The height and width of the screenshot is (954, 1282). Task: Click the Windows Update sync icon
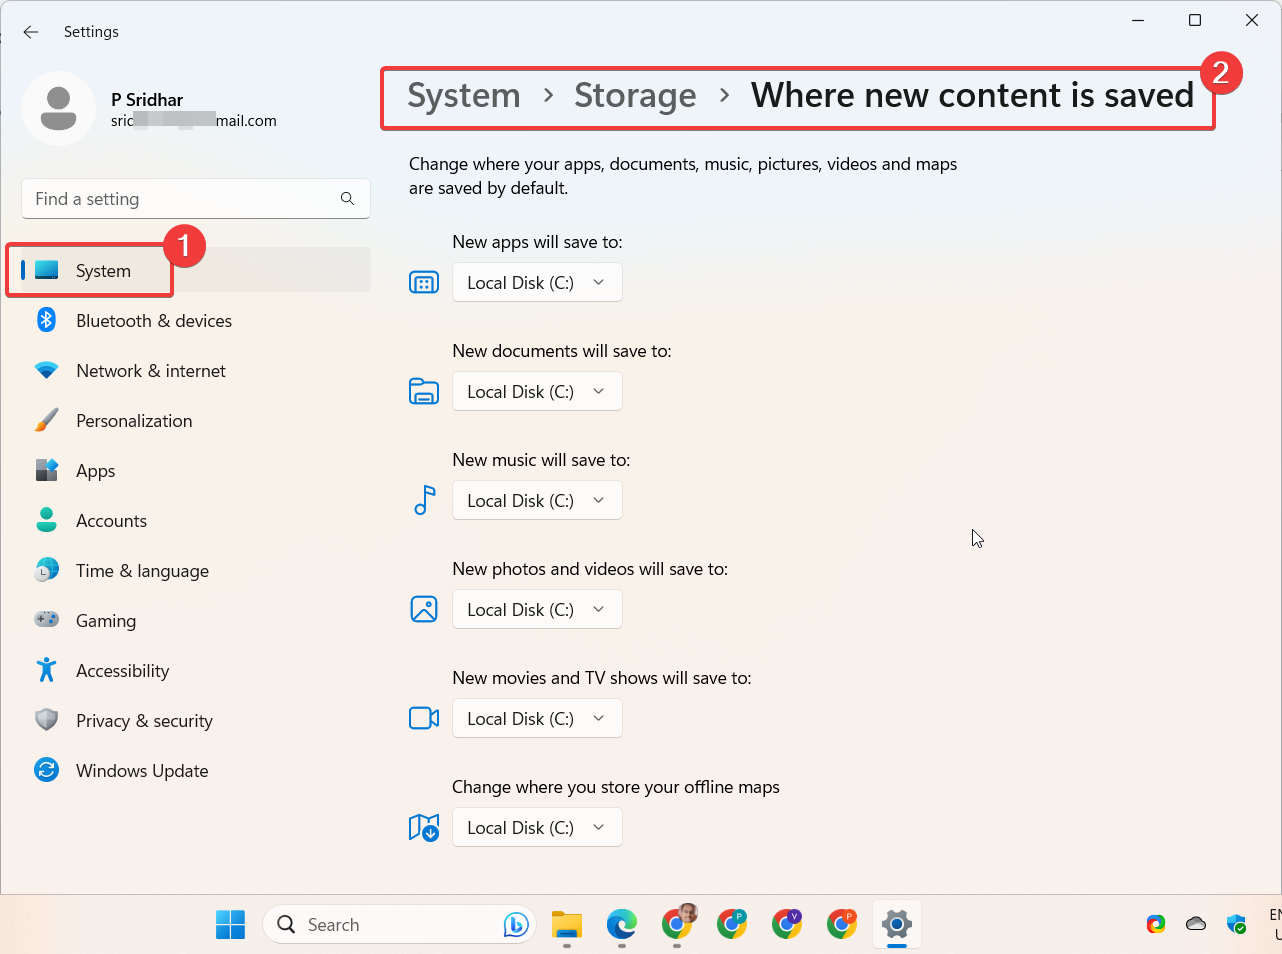(x=46, y=770)
